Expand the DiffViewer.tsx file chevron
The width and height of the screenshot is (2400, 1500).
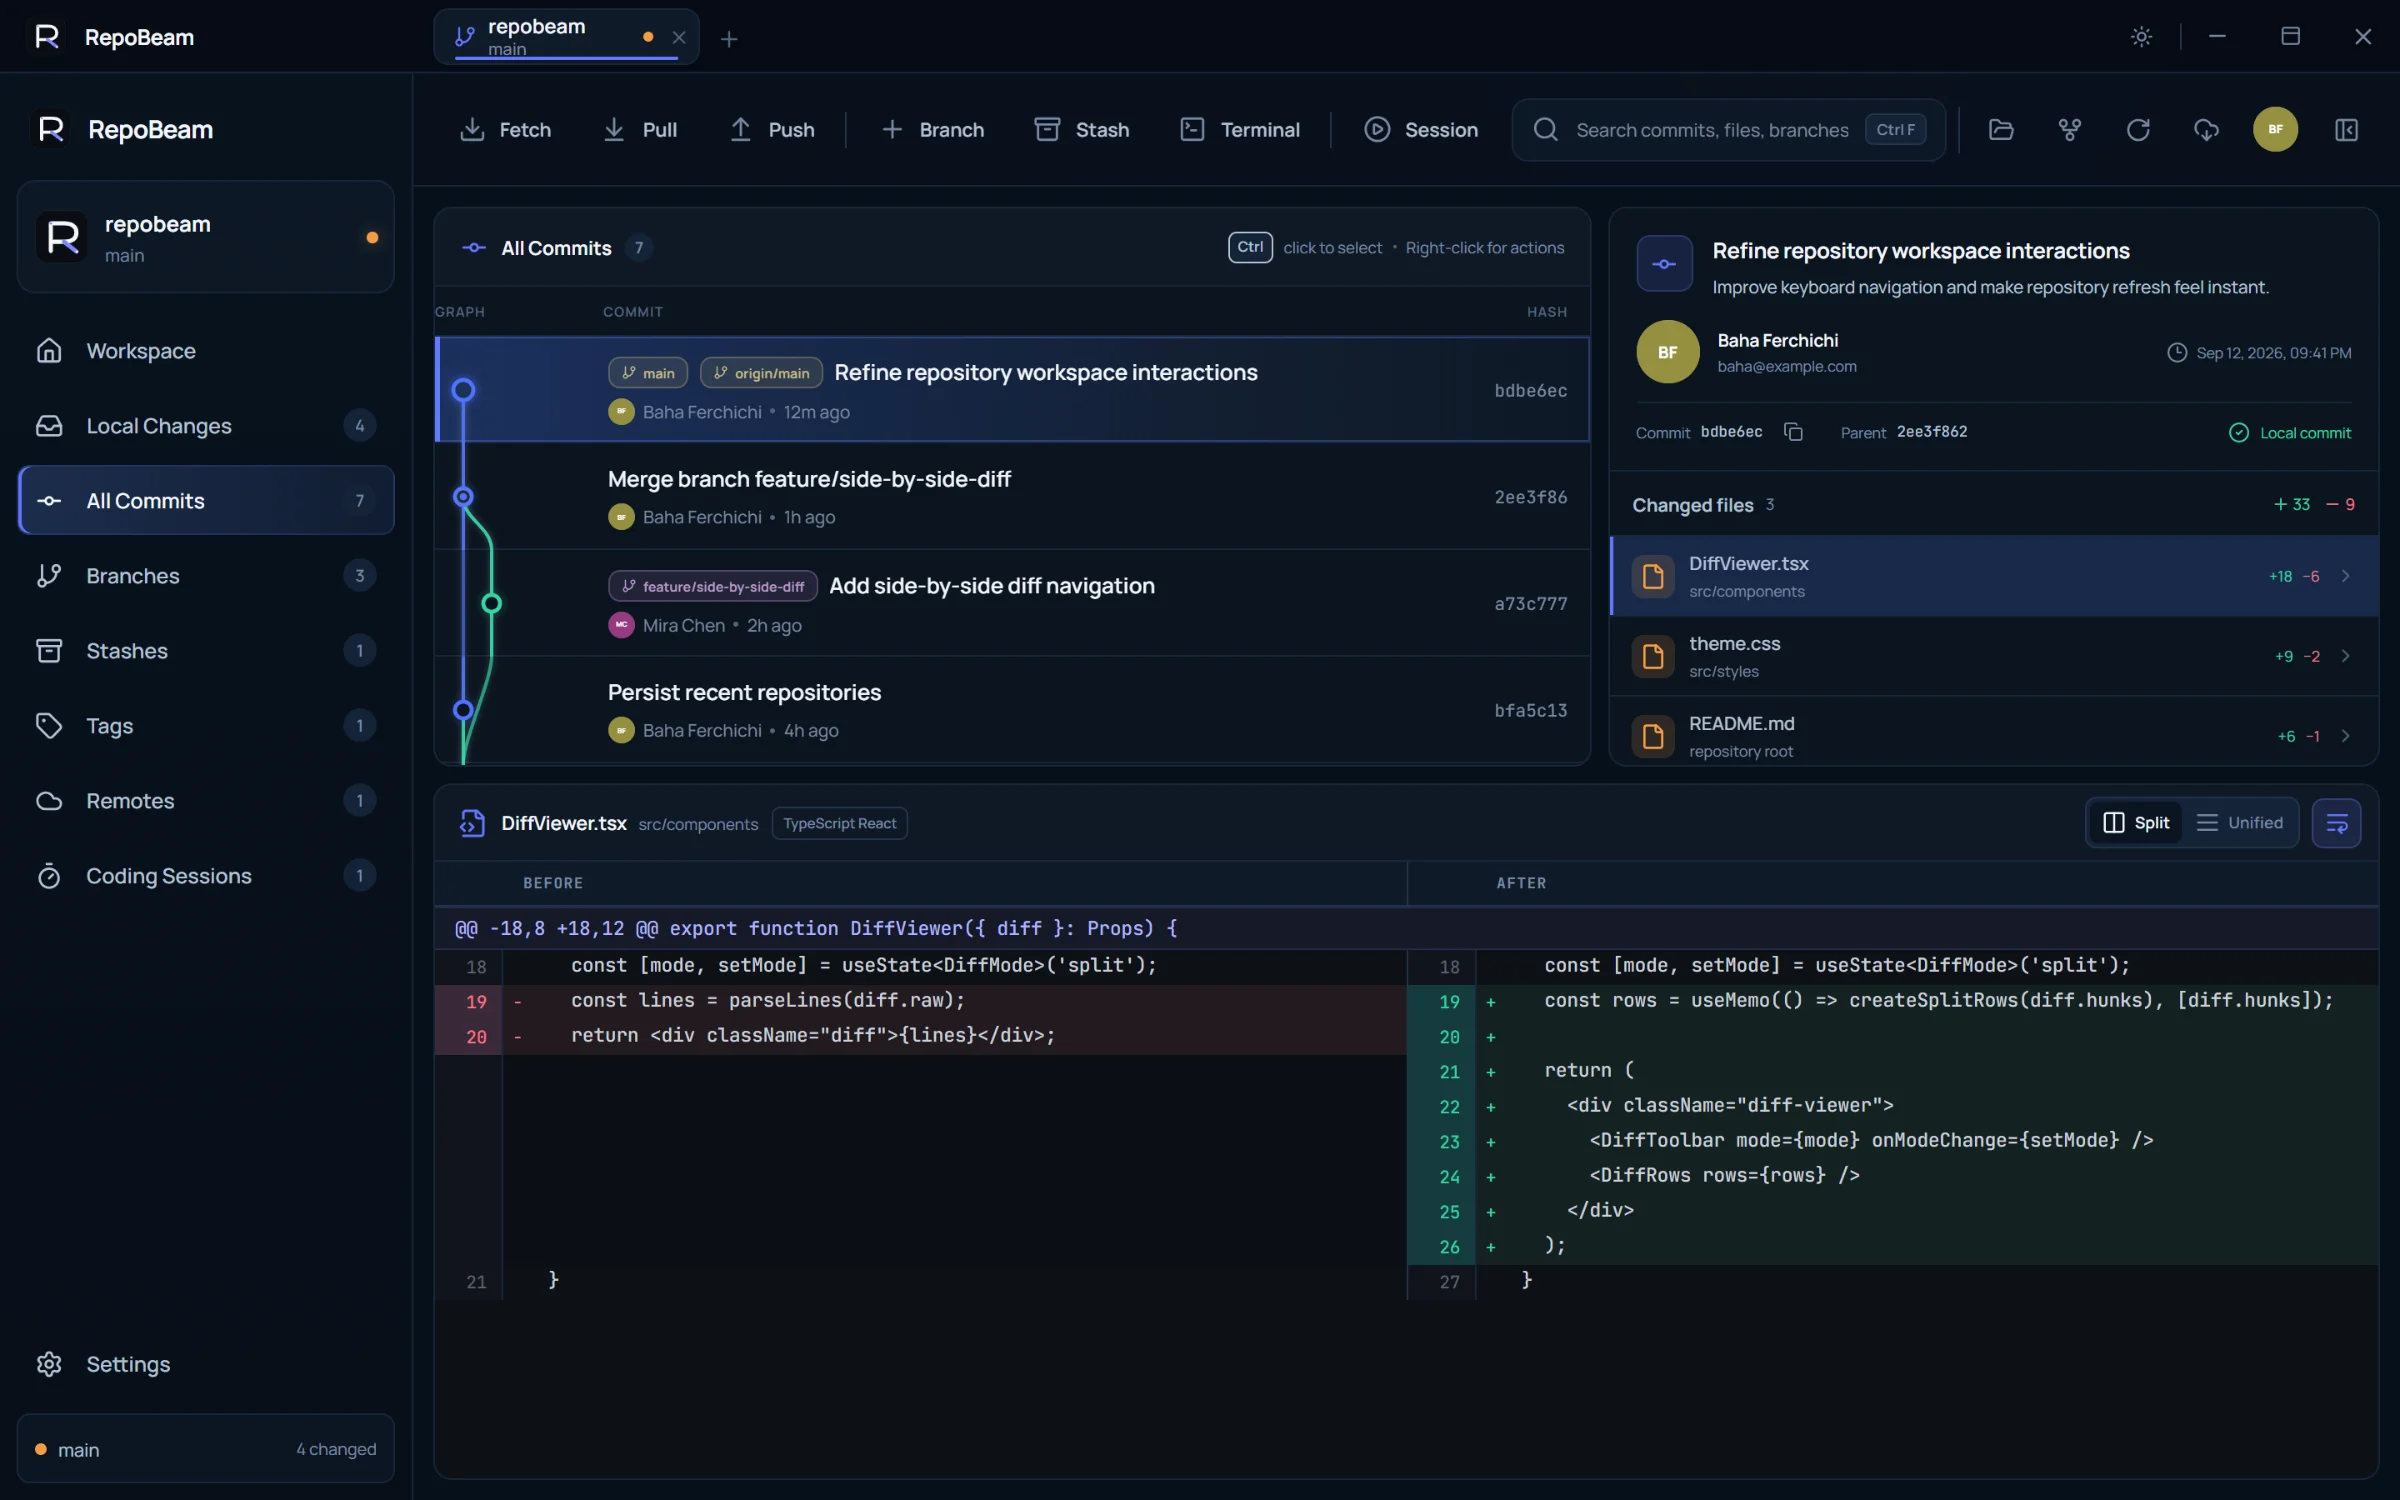pyautogui.click(x=2345, y=576)
